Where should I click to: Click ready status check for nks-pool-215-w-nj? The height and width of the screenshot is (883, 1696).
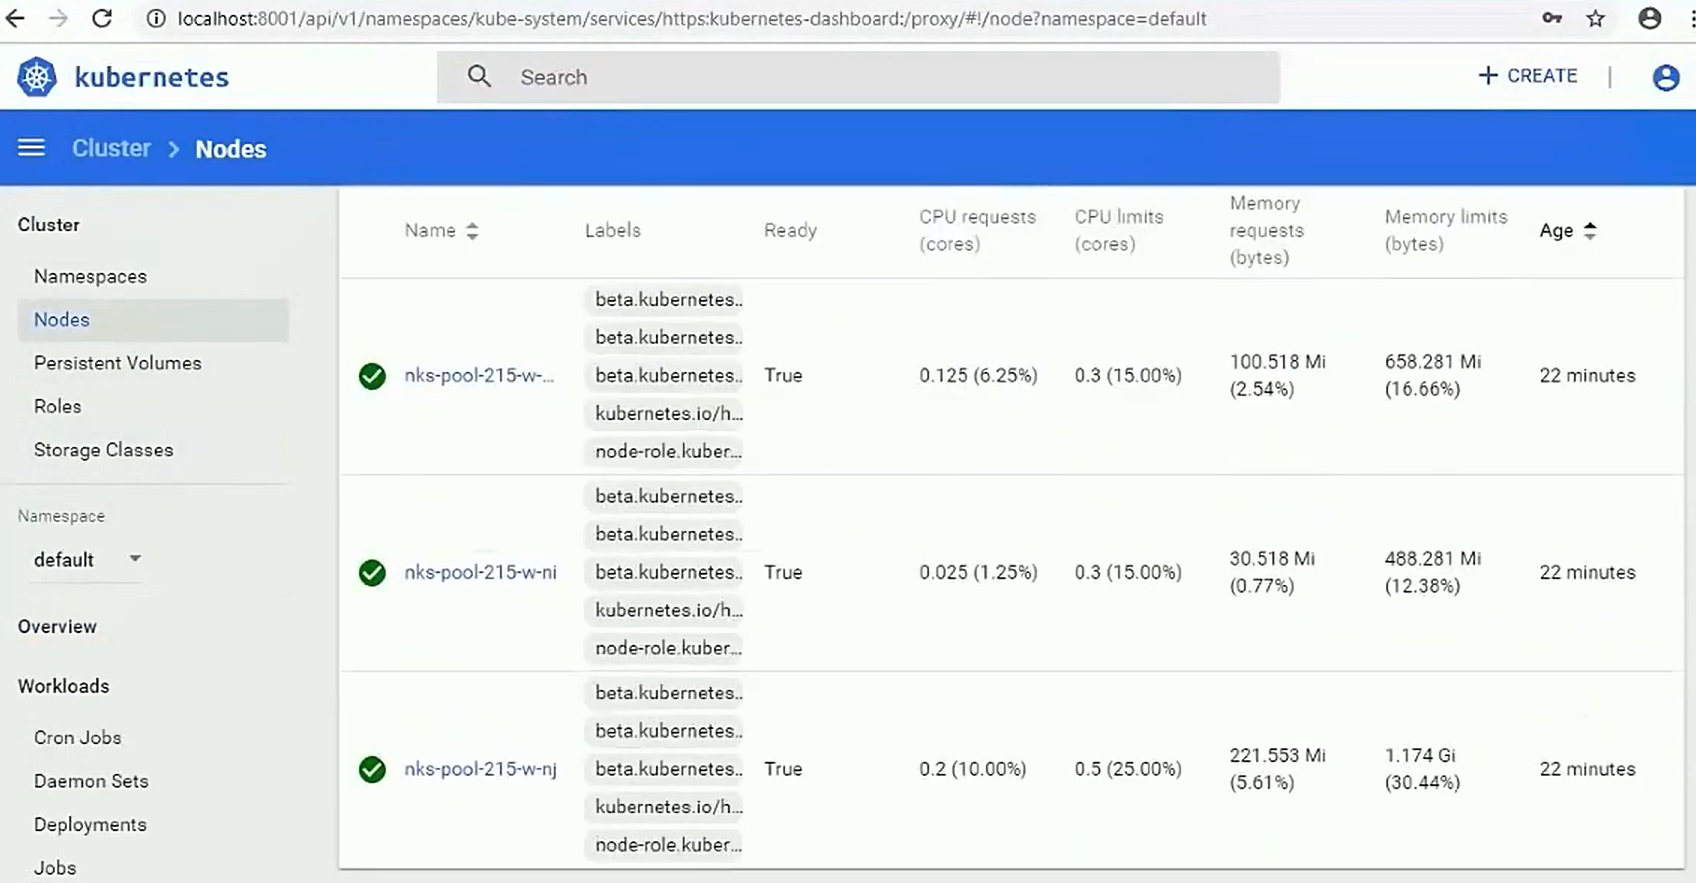point(372,769)
